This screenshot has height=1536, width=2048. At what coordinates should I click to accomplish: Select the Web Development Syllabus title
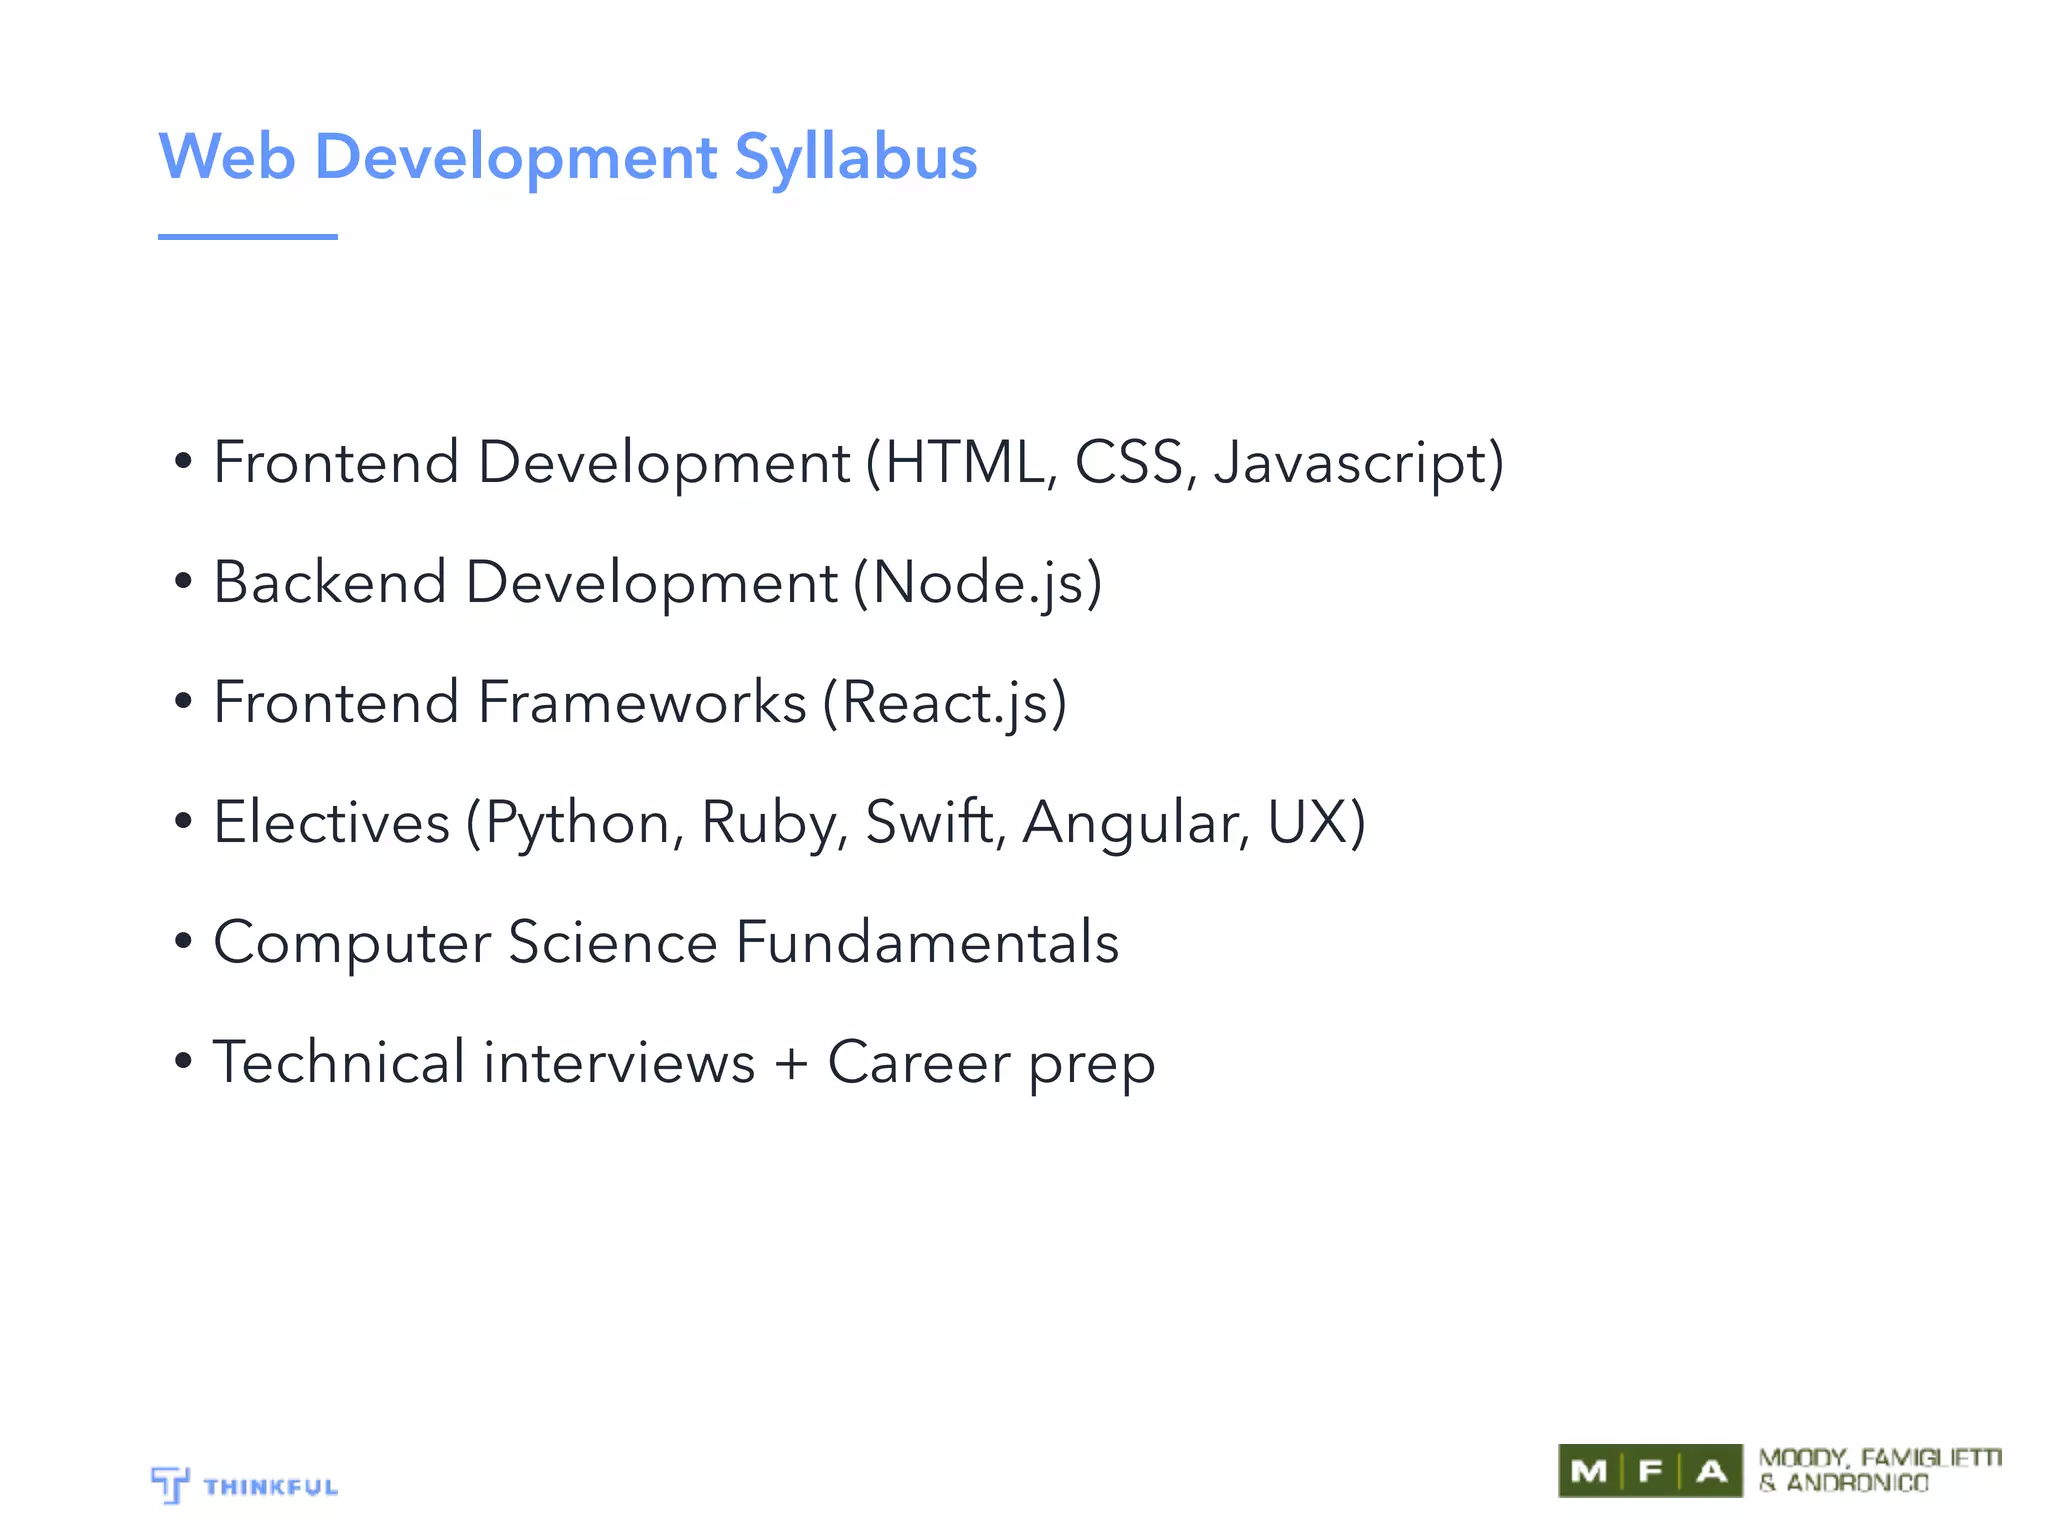point(567,157)
